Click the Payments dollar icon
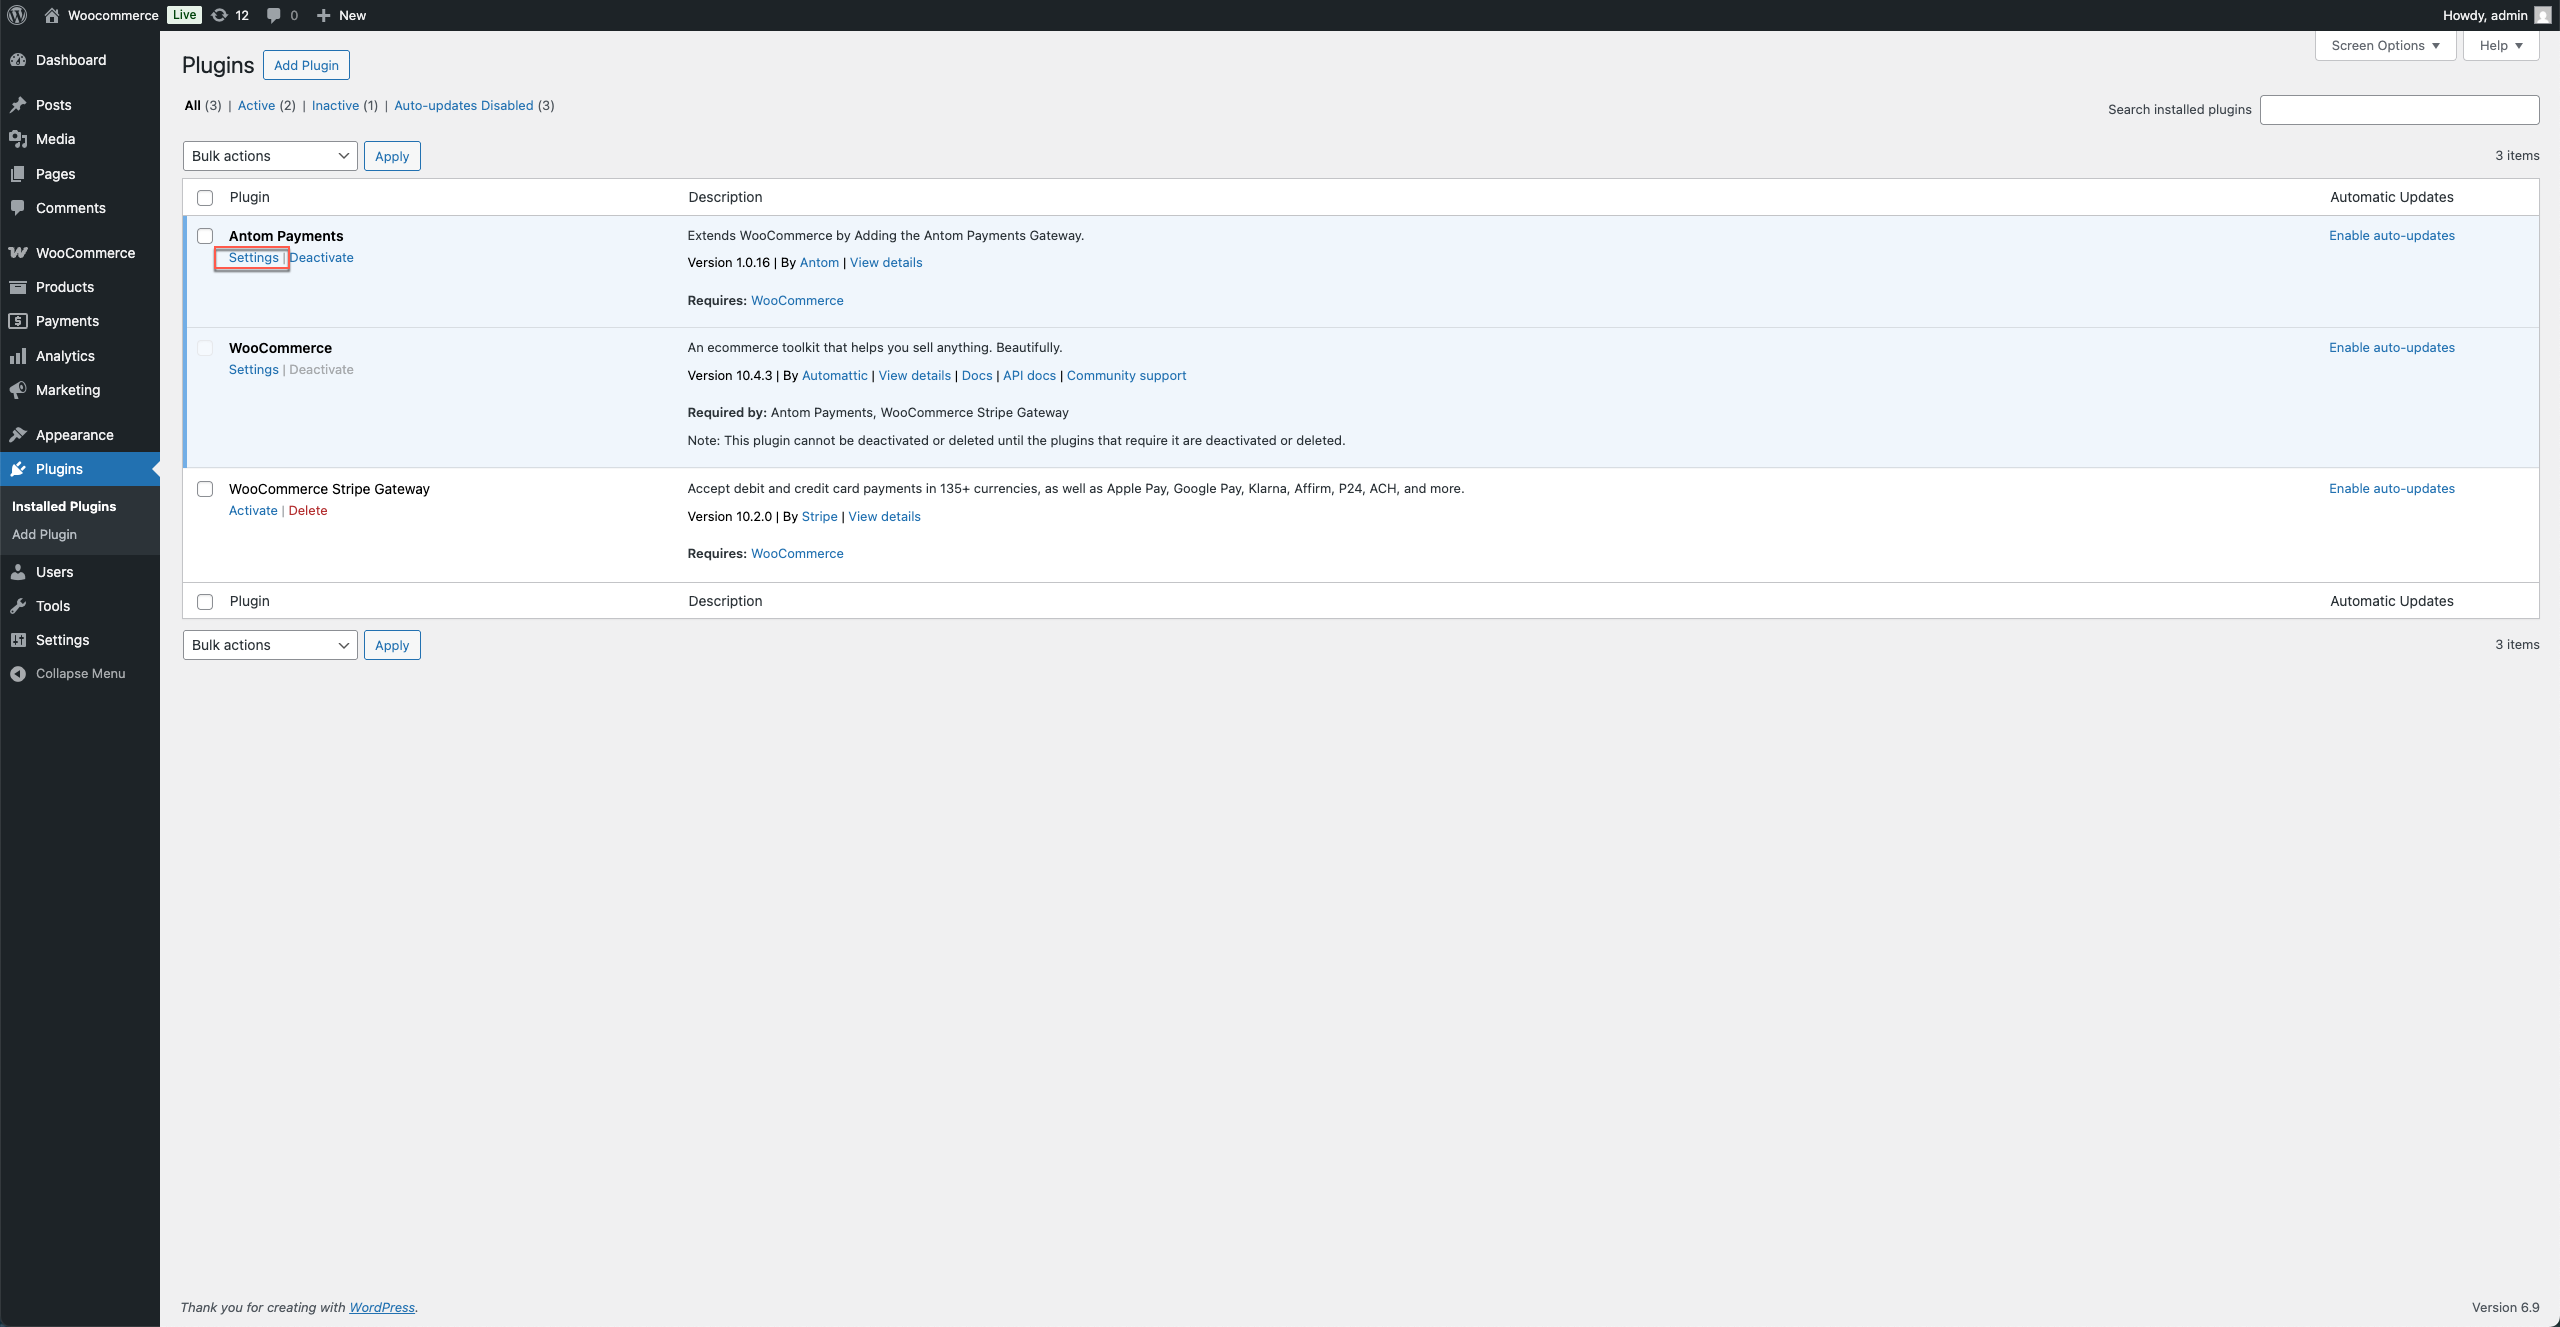This screenshot has height=1327, width=2560. tap(18, 321)
